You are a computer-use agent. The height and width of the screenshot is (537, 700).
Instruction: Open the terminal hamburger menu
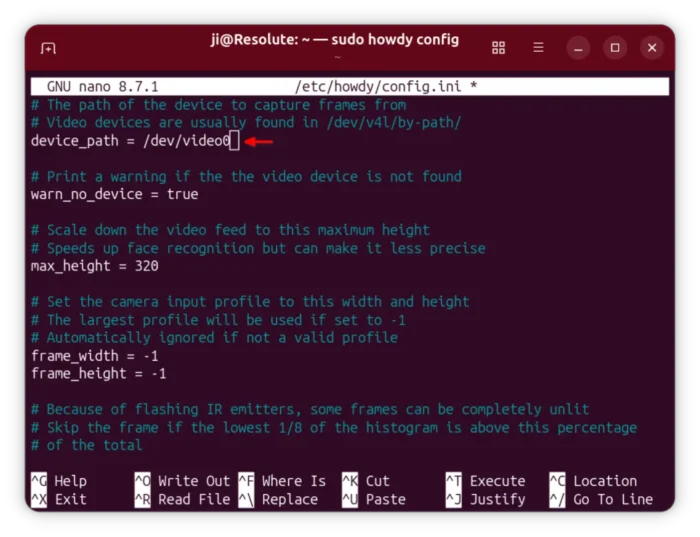538,48
